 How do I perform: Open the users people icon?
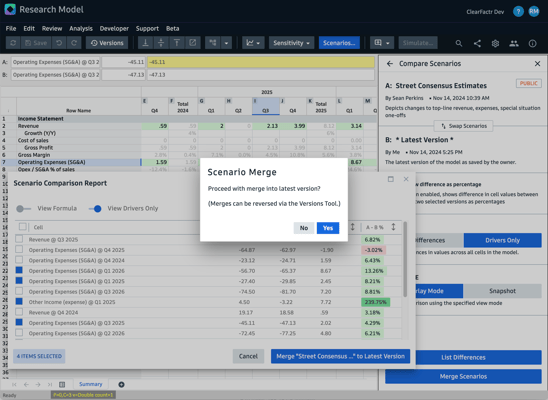[514, 43]
